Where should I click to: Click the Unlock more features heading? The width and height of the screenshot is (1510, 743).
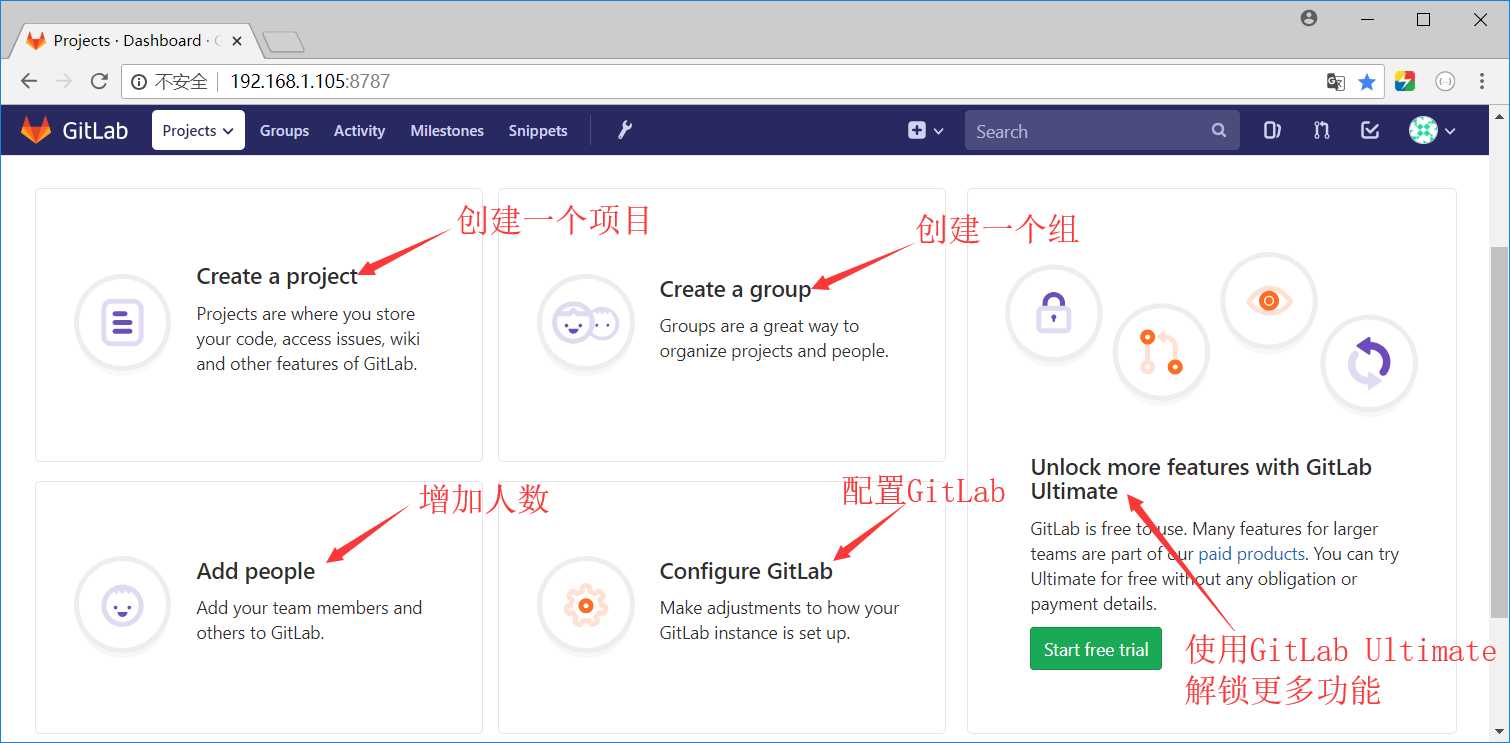[x=1201, y=479]
